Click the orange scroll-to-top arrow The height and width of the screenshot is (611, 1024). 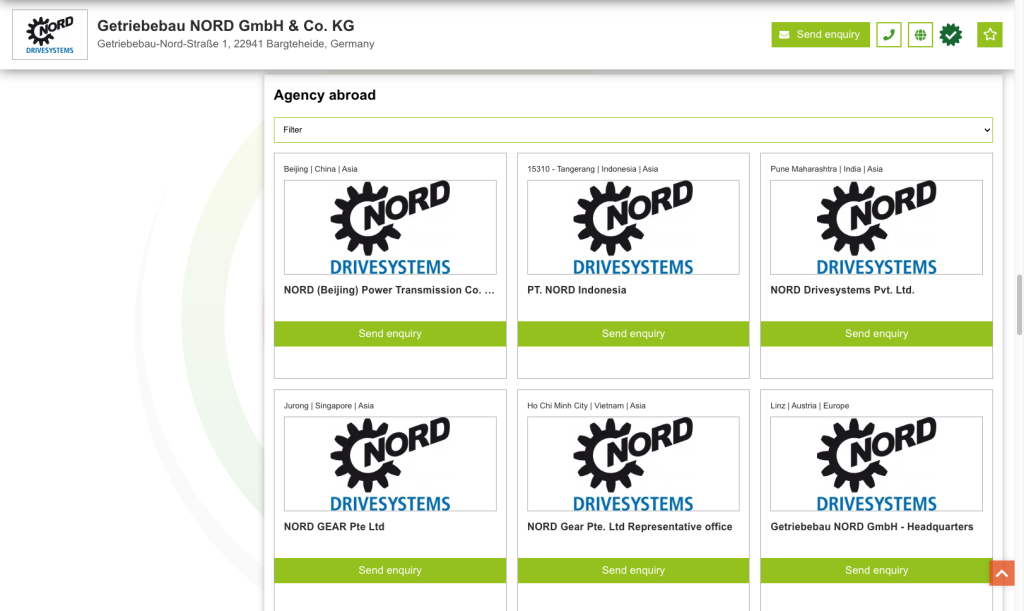pyautogui.click(x=1001, y=573)
